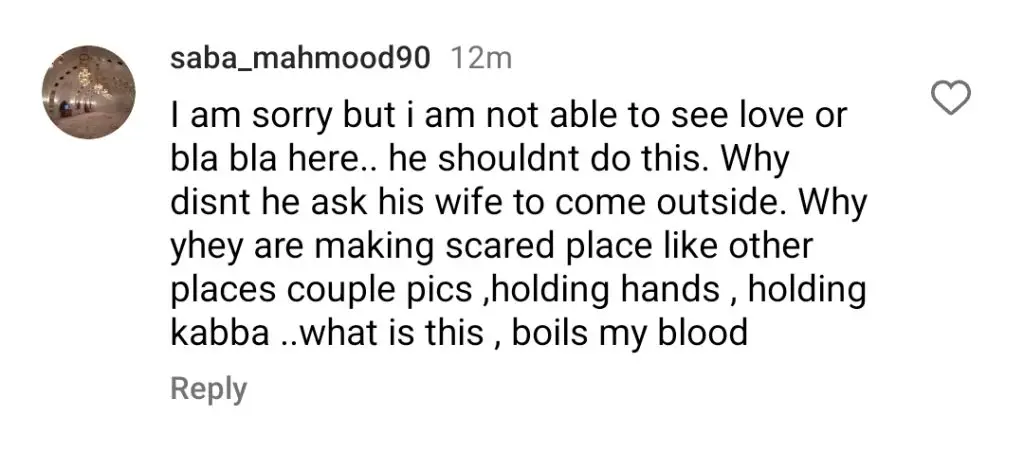Tap the phrase "boils my blood"
This screenshot has height=471, width=1024.
point(630,334)
